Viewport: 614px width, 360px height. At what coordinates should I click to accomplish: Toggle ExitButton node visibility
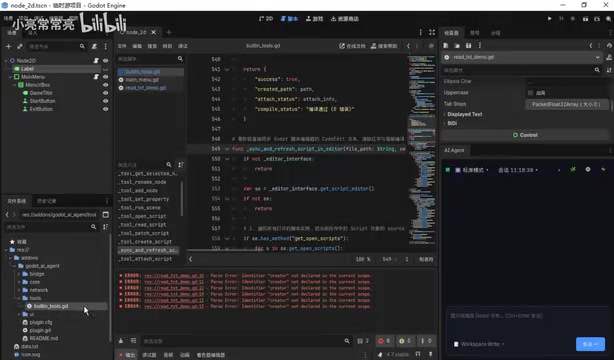point(105,109)
